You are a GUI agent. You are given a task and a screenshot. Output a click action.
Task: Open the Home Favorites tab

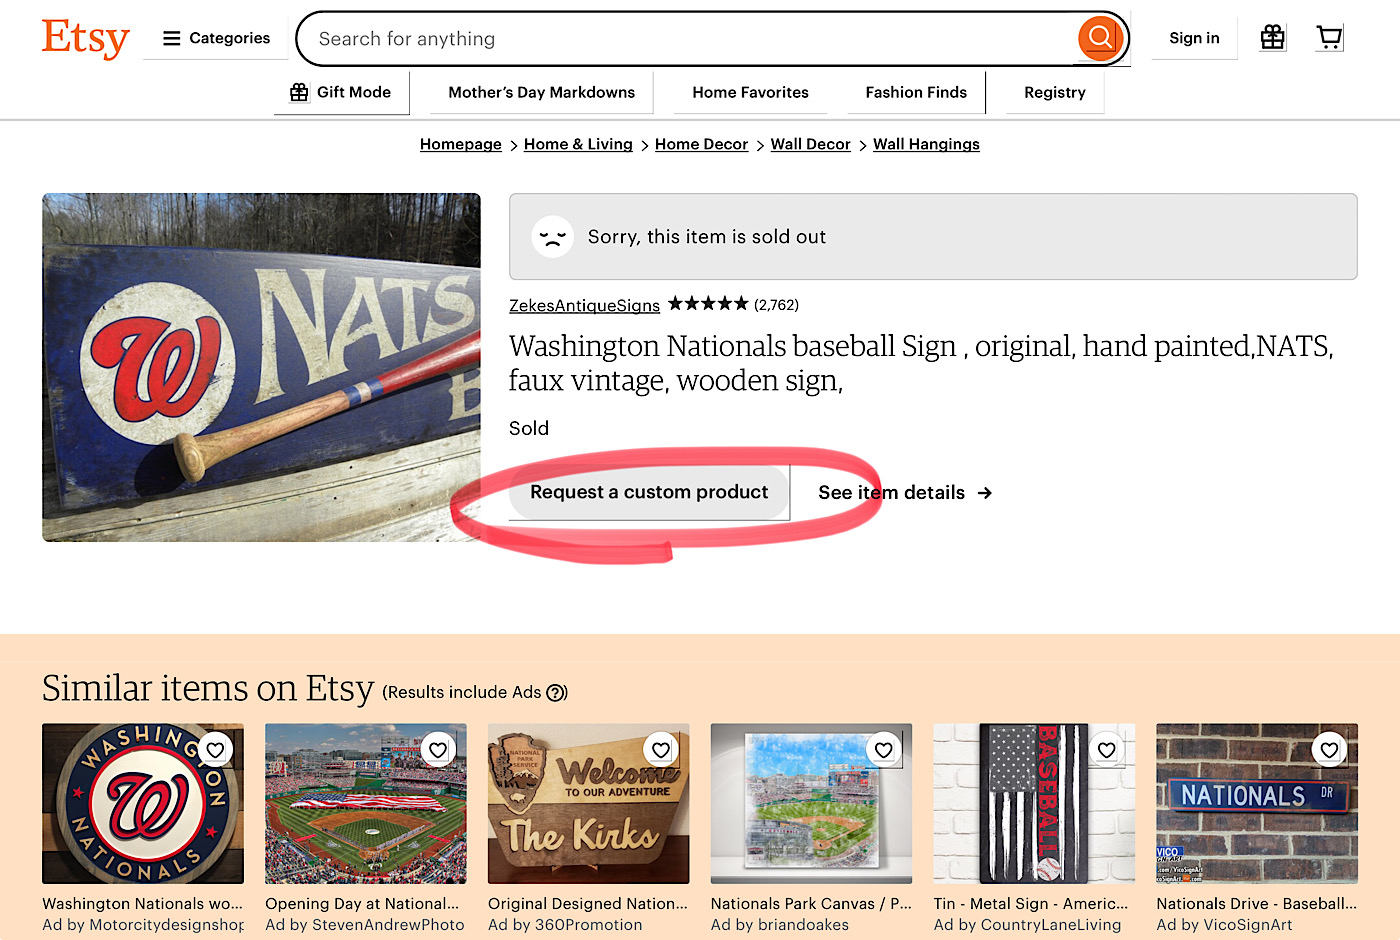pos(750,92)
